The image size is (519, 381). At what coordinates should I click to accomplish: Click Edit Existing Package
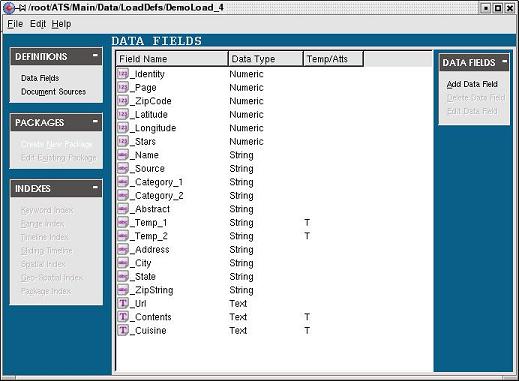(x=59, y=157)
